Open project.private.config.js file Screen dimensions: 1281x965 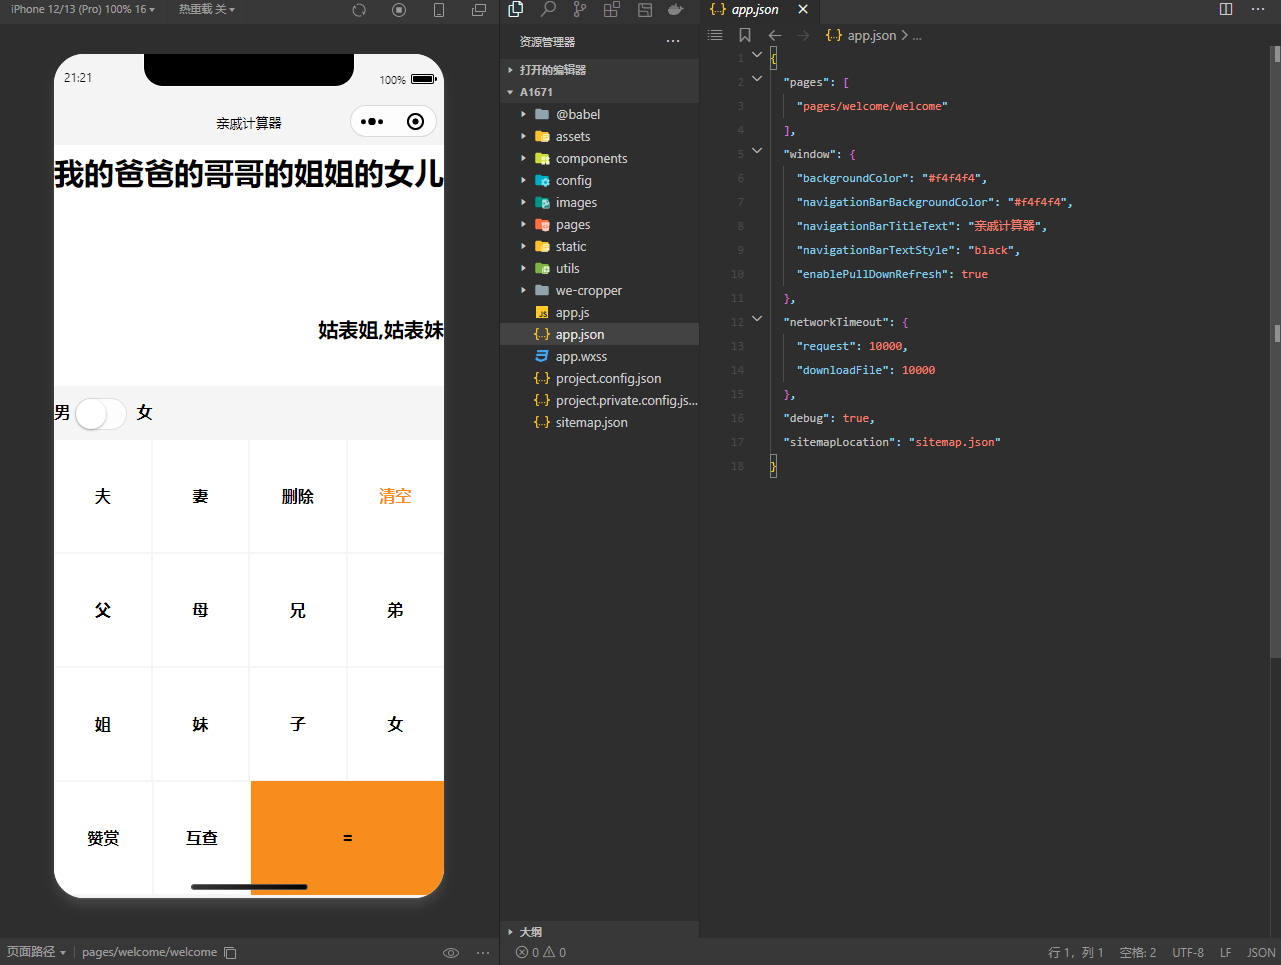point(600,400)
